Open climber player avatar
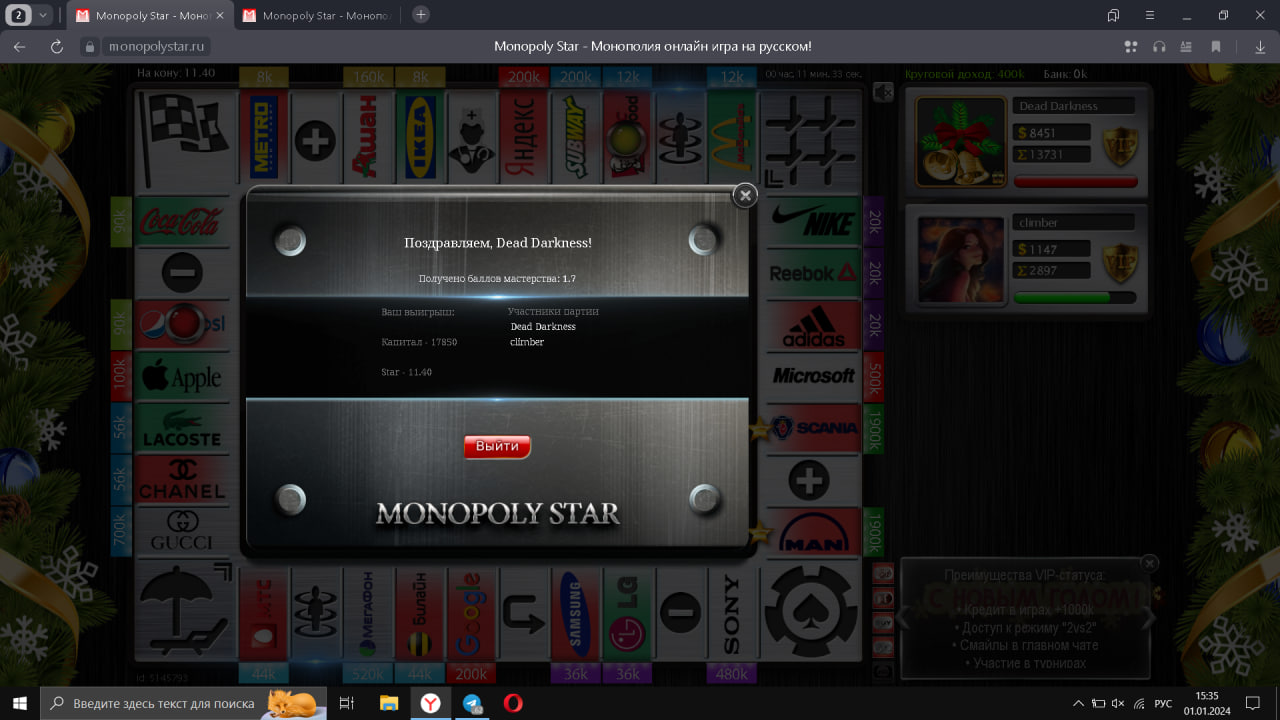 point(961,259)
